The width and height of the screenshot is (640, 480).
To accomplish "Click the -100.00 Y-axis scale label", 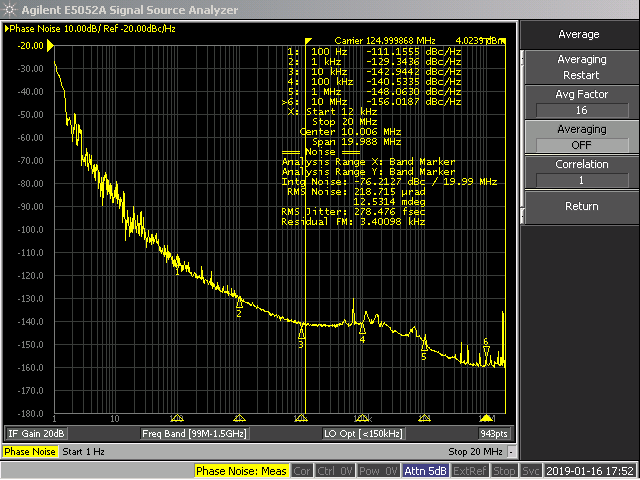I will click(x=30, y=230).
